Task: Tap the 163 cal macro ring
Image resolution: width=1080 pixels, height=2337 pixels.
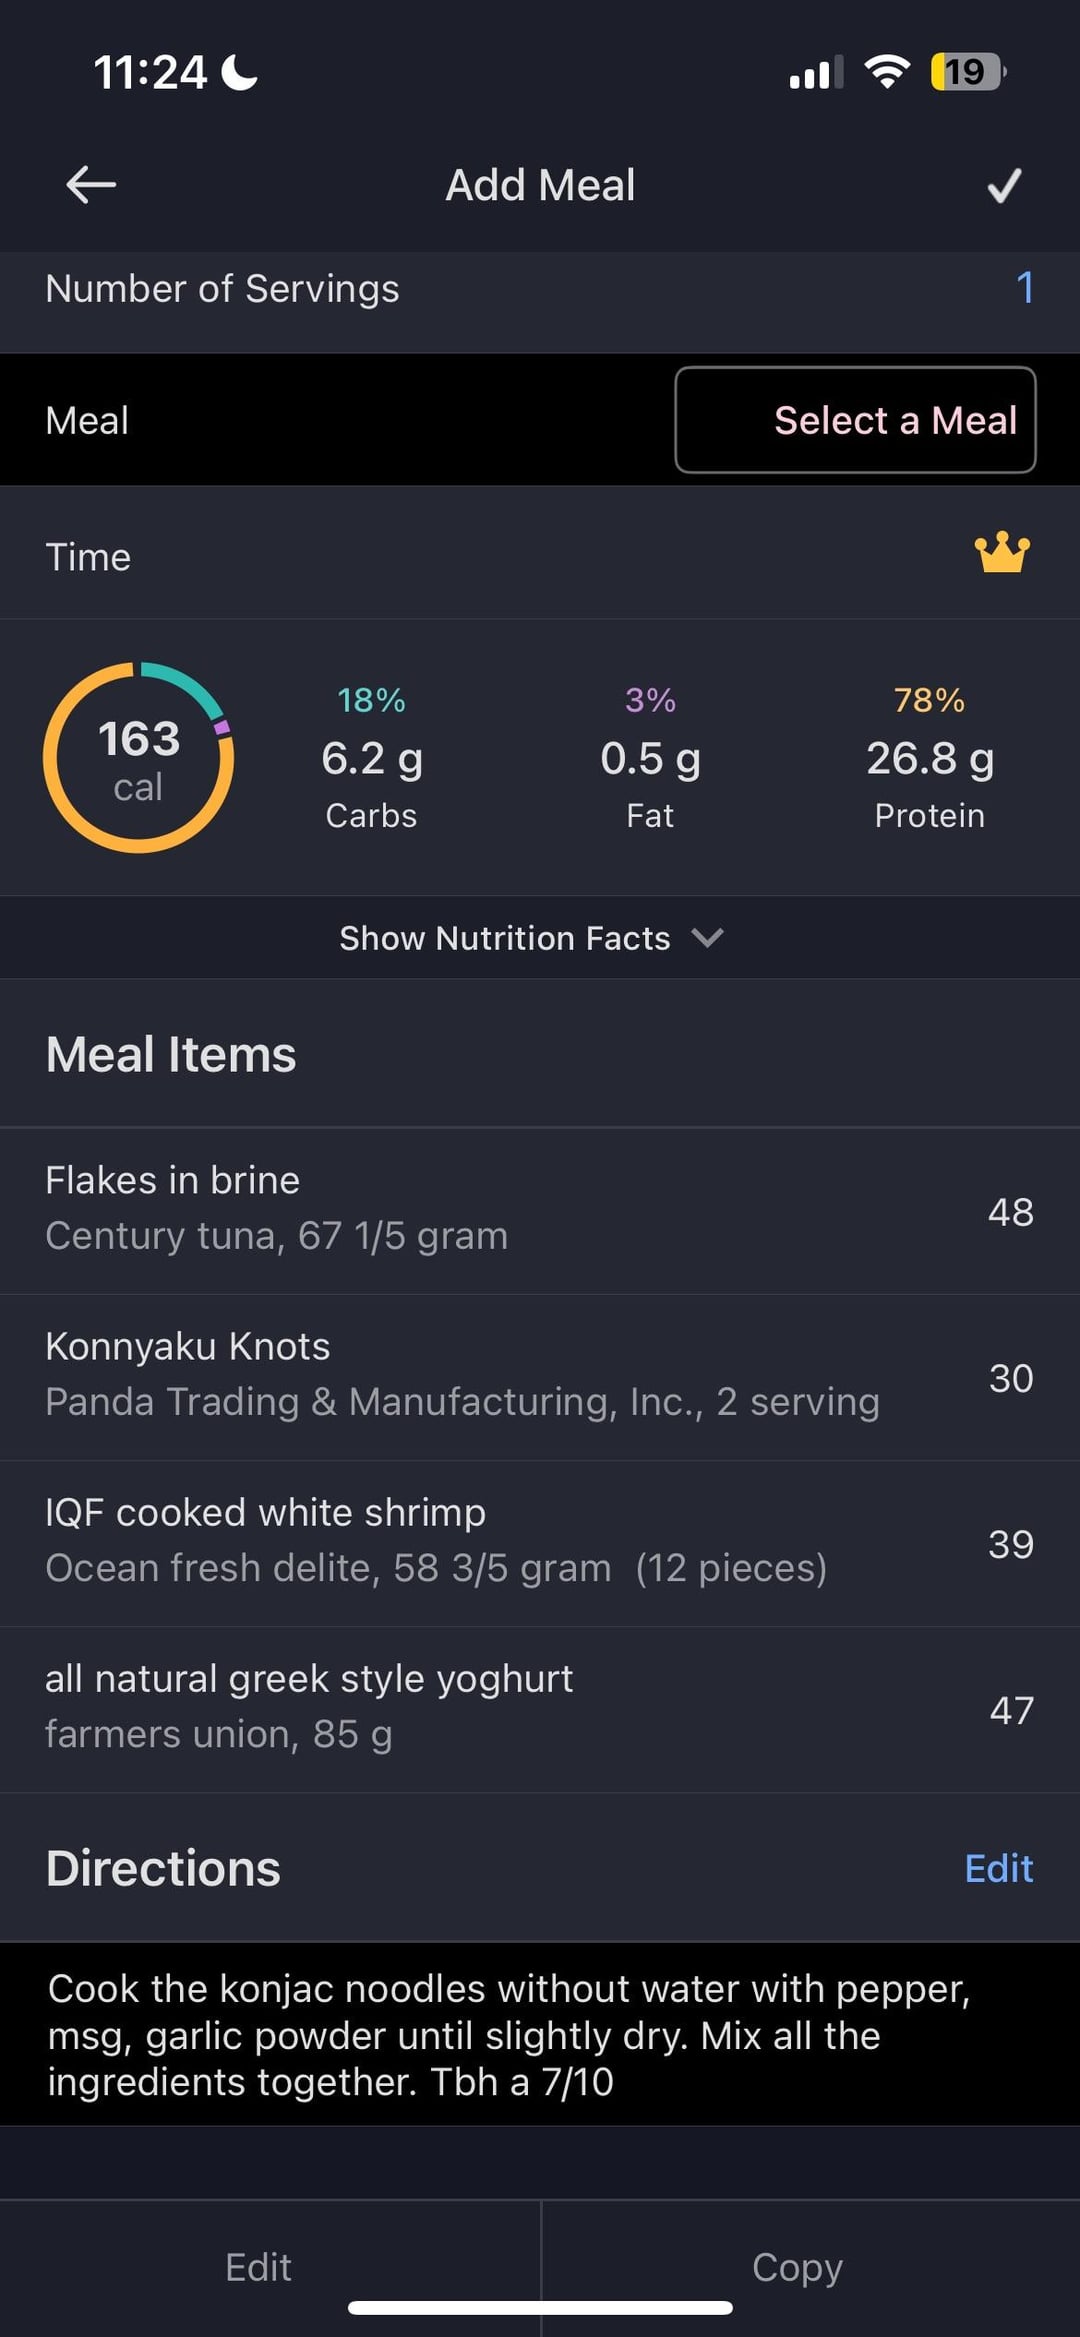Action: [139, 758]
